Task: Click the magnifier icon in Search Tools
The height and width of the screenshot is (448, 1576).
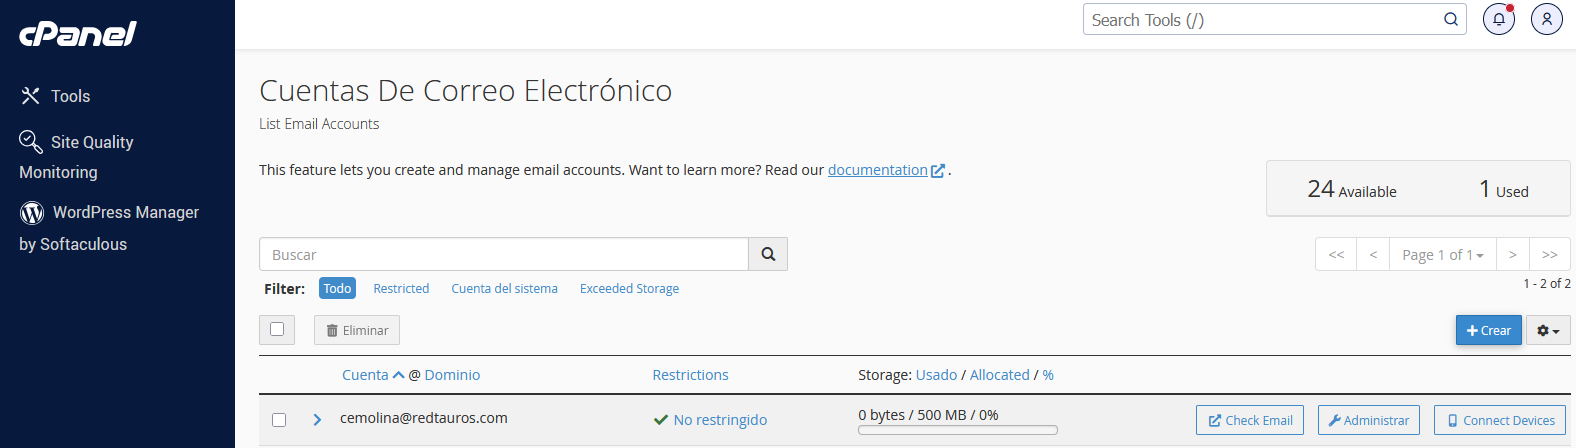Action: (1450, 19)
